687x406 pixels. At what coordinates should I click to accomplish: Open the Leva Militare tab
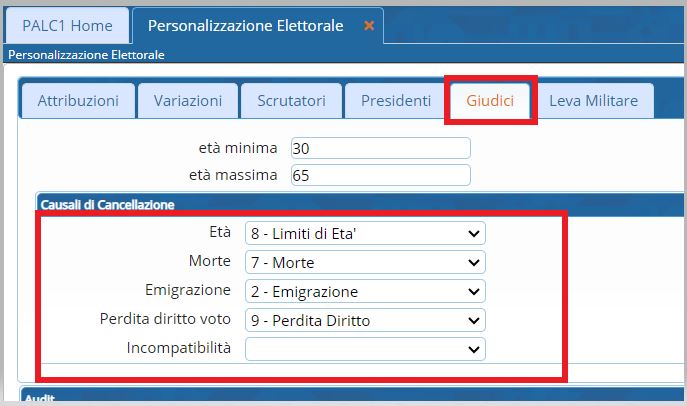coord(595,101)
